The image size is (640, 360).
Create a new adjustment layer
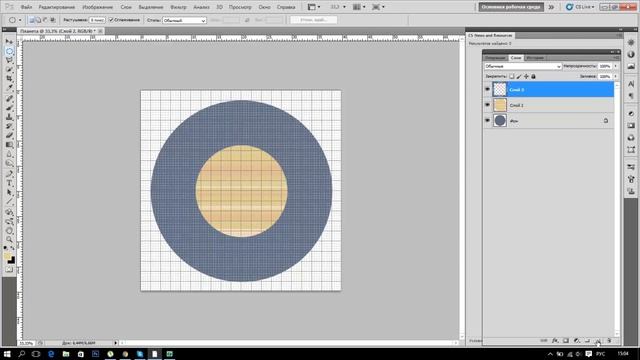576,341
